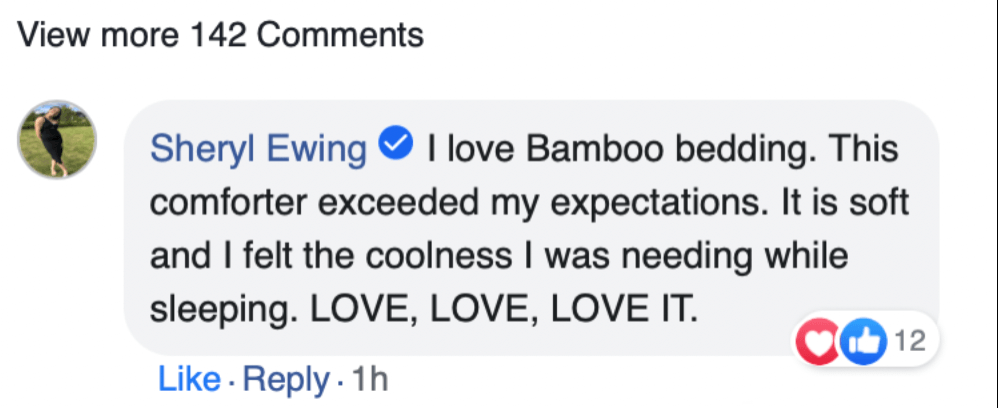Open the Sheryl Ewing commenter name

coord(259,149)
